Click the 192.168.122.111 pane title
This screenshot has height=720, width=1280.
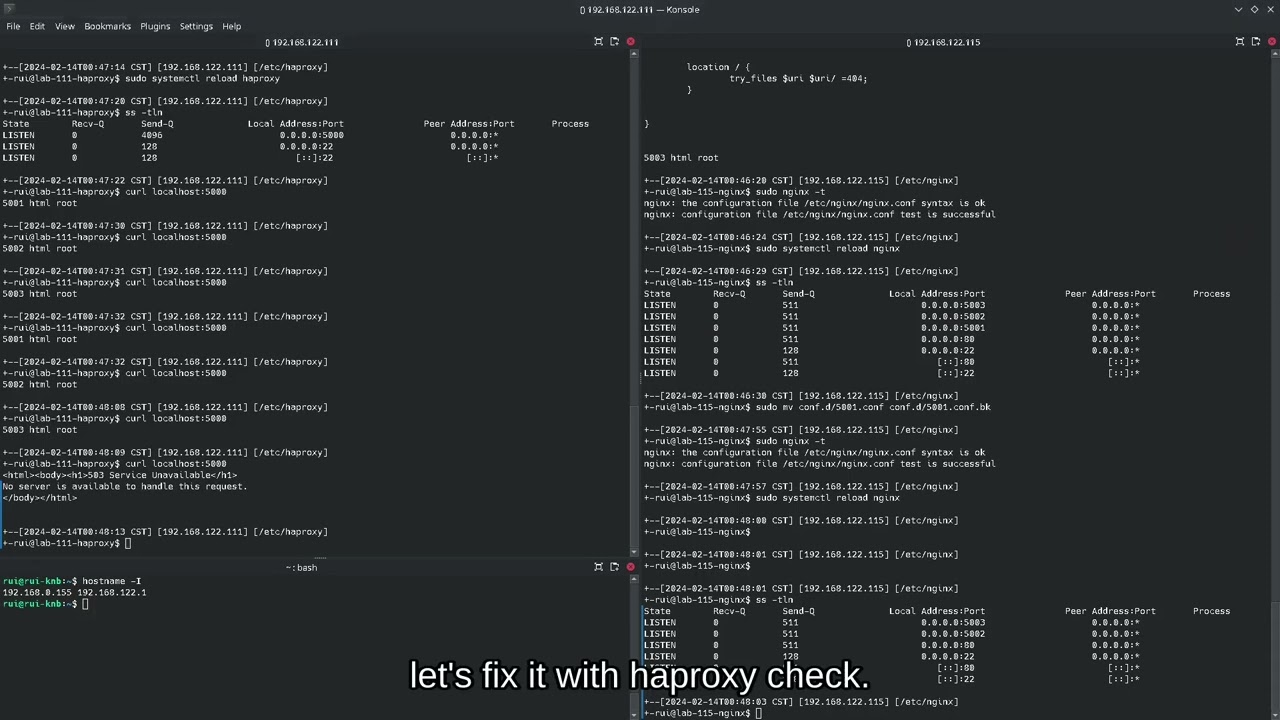(x=301, y=42)
